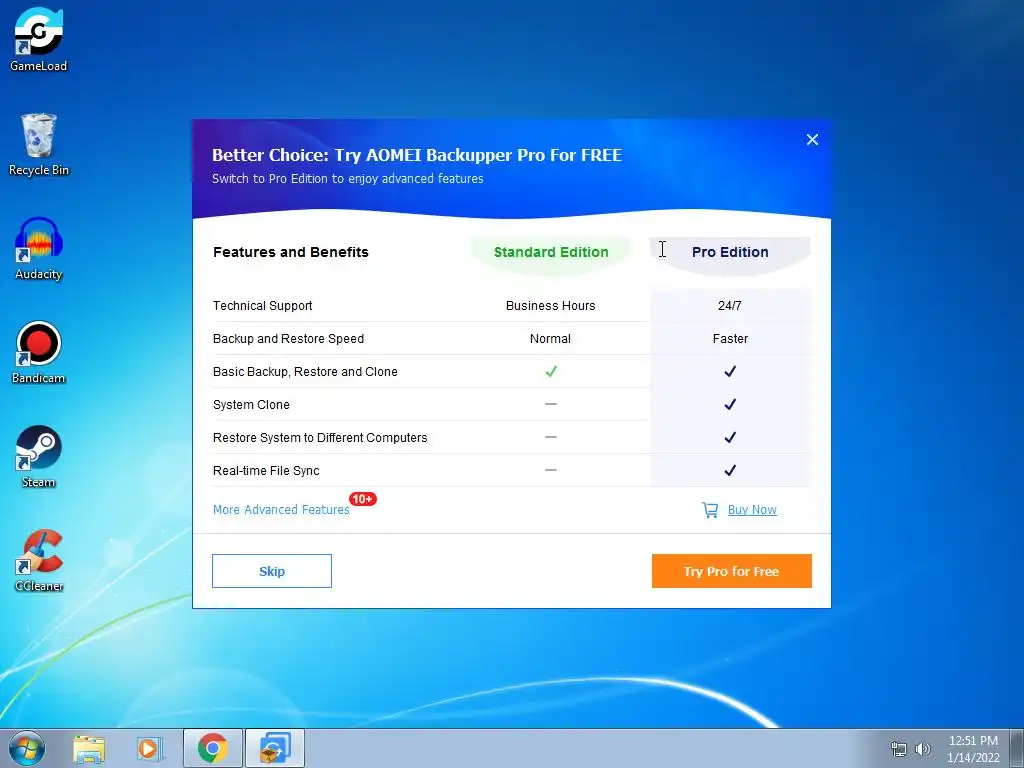Click the Faster speed cell
The height and width of the screenshot is (768, 1024).
(x=730, y=338)
